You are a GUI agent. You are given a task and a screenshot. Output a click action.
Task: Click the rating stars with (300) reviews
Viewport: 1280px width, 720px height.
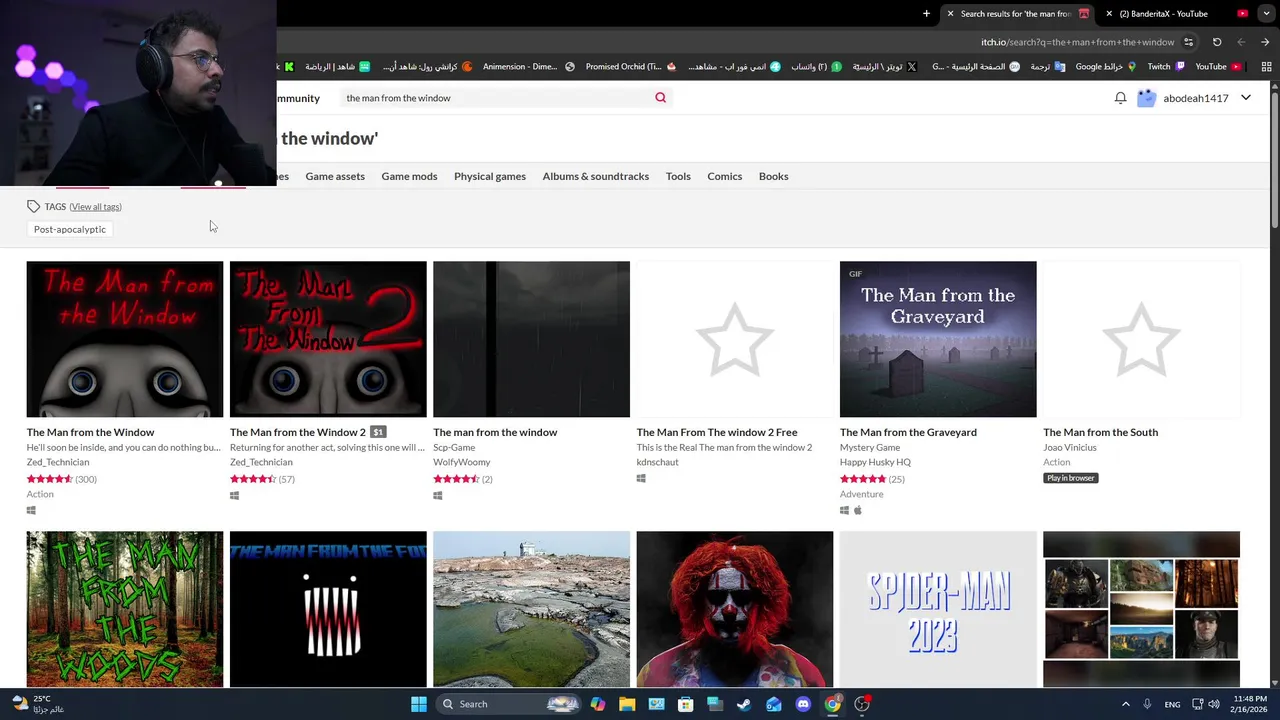pyautogui.click(x=50, y=479)
